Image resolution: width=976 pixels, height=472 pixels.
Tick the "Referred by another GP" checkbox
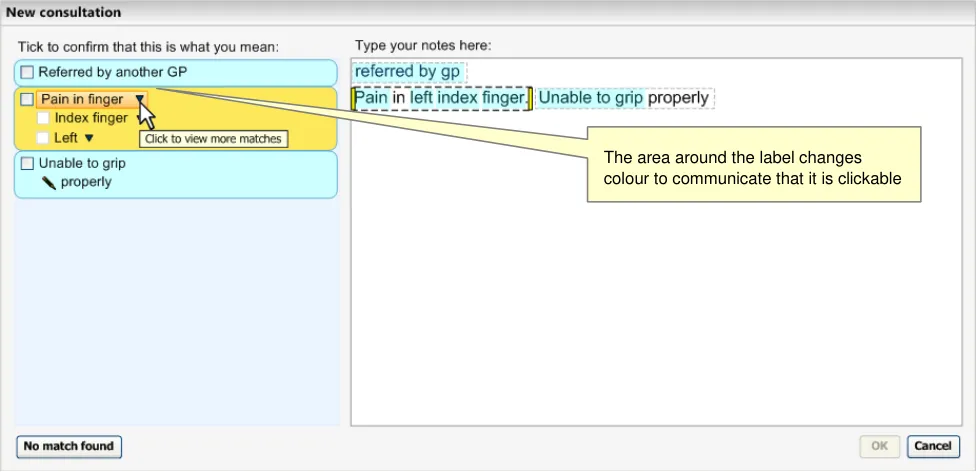click(27, 73)
